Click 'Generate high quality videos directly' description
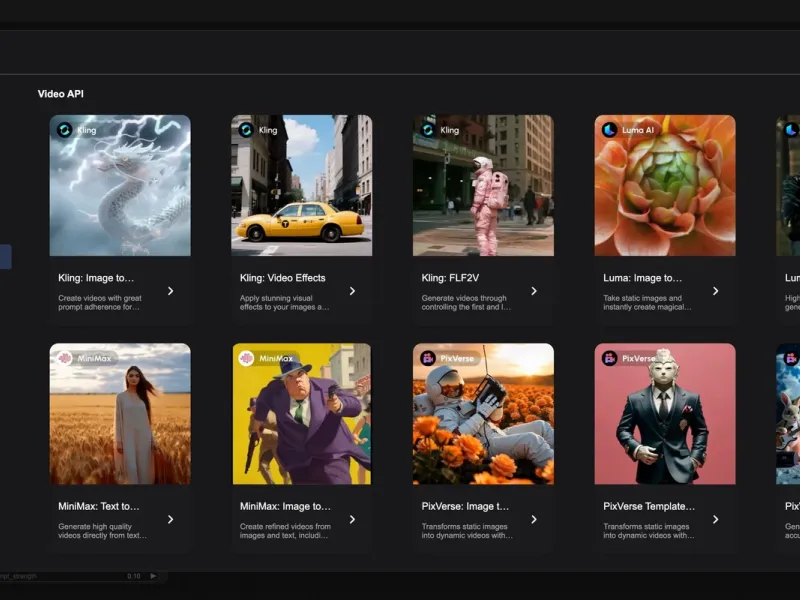800x600 pixels. pyautogui.click(x=103, y=531)
